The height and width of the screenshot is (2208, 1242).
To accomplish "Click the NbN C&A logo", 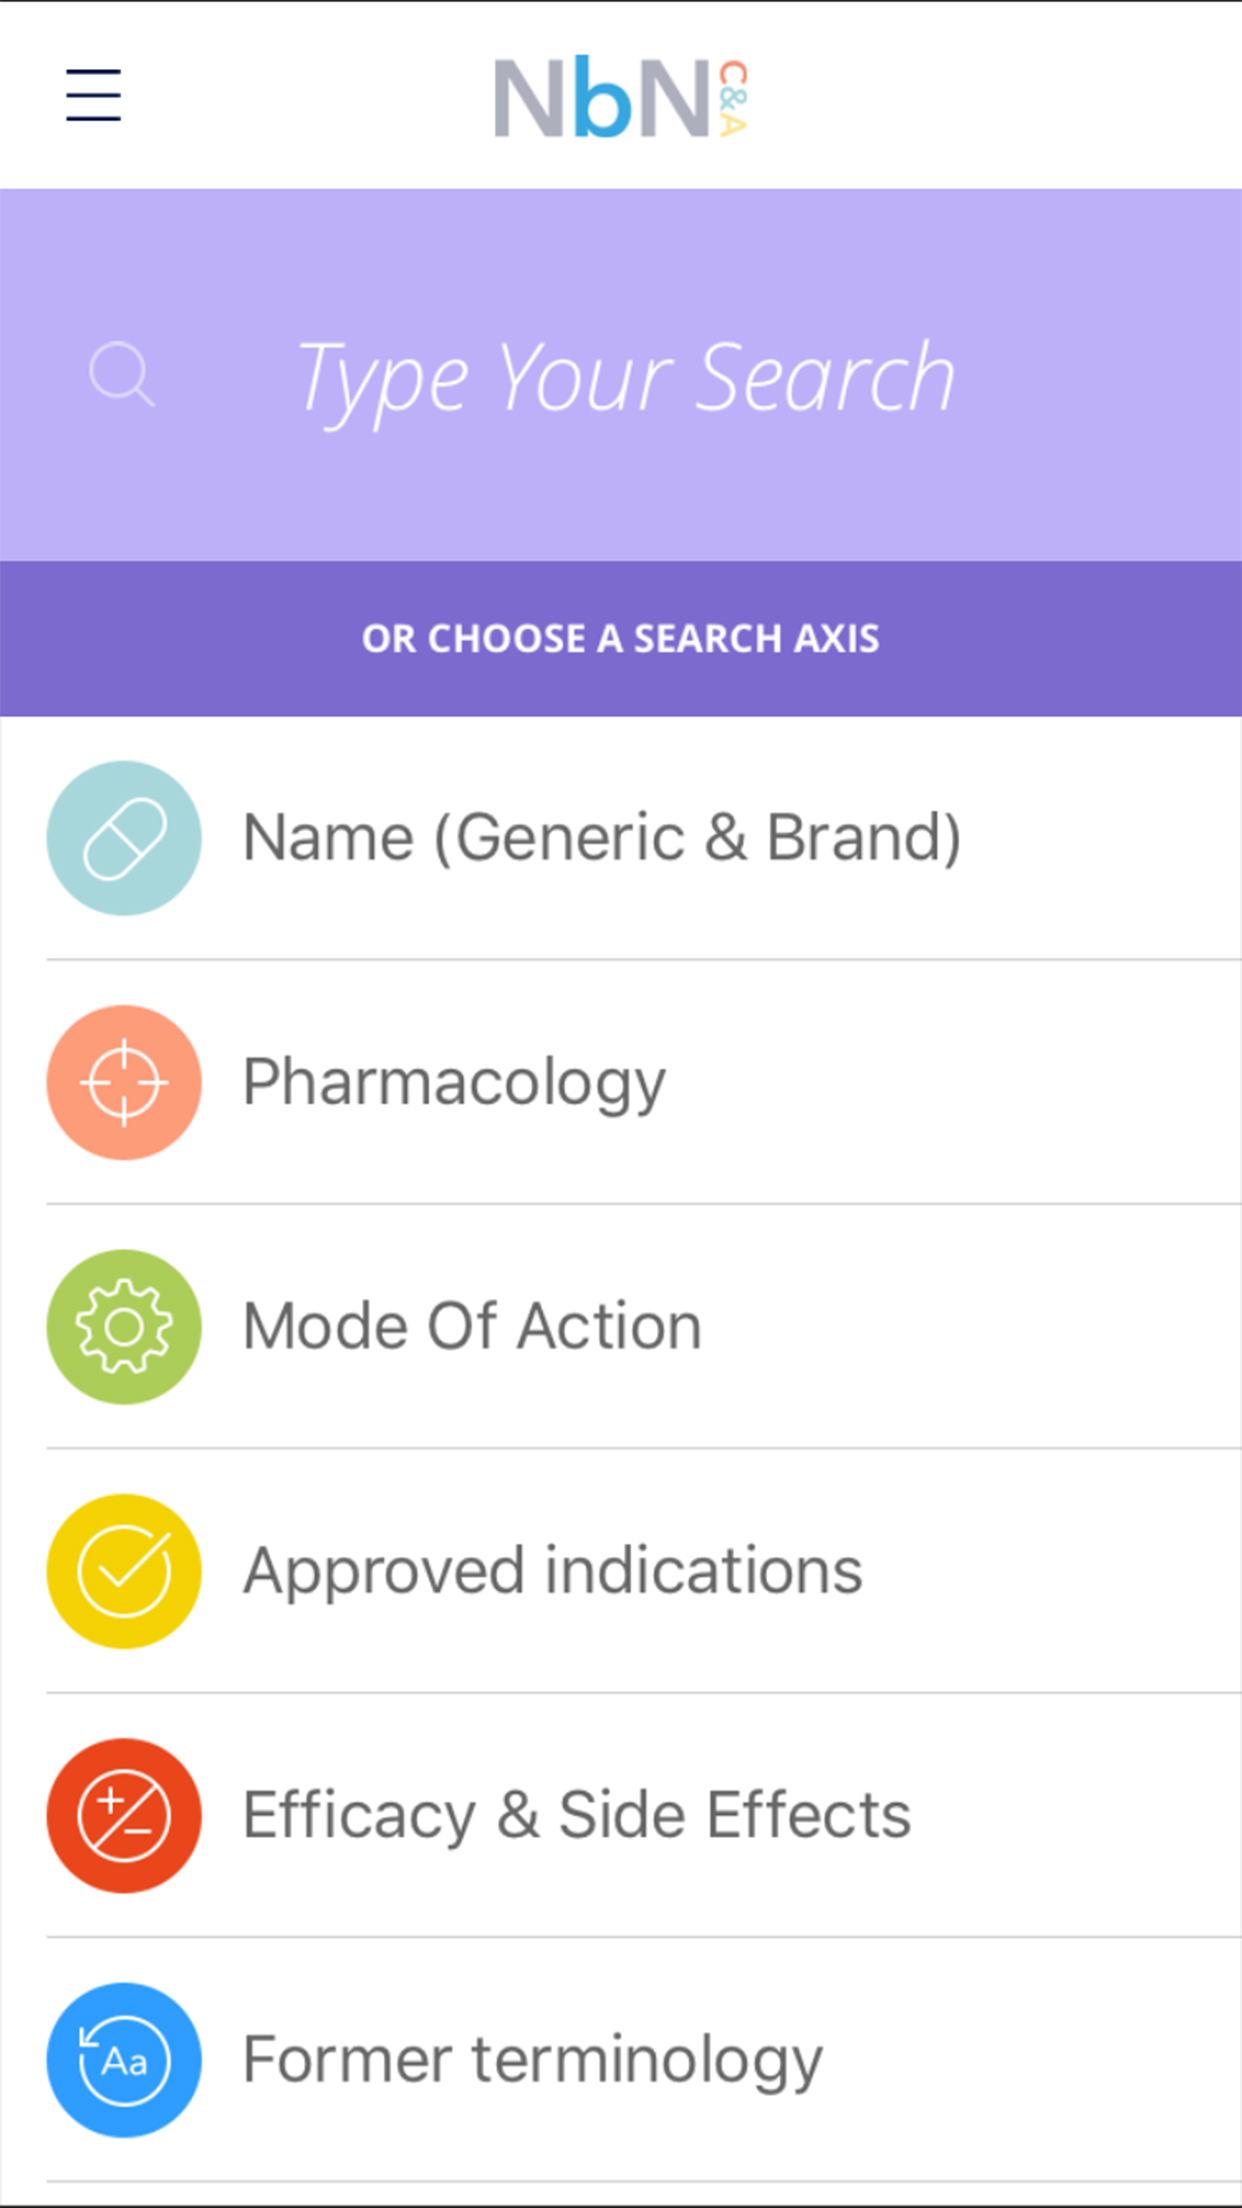I will (x=621, y=98).
